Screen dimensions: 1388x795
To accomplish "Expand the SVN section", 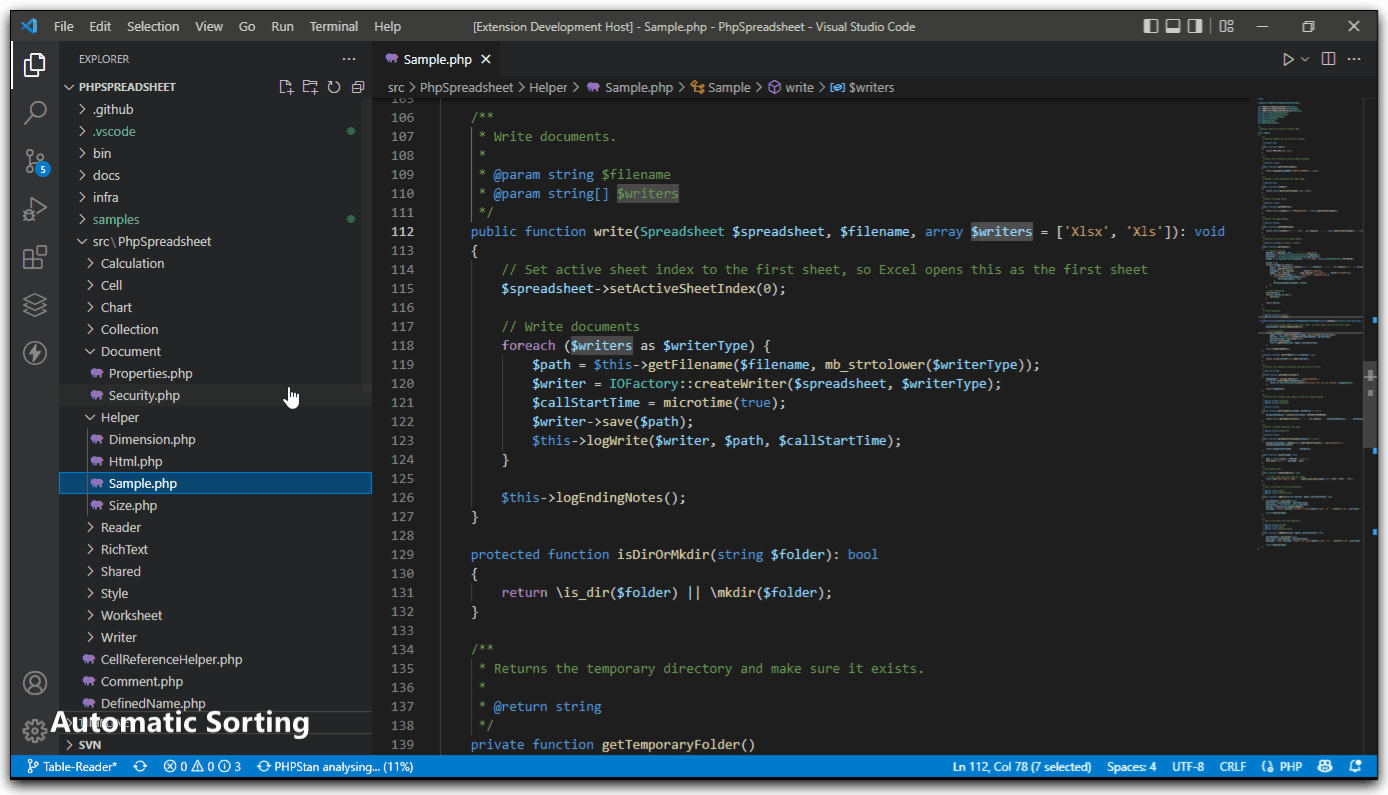I will (x=215, y=745).
